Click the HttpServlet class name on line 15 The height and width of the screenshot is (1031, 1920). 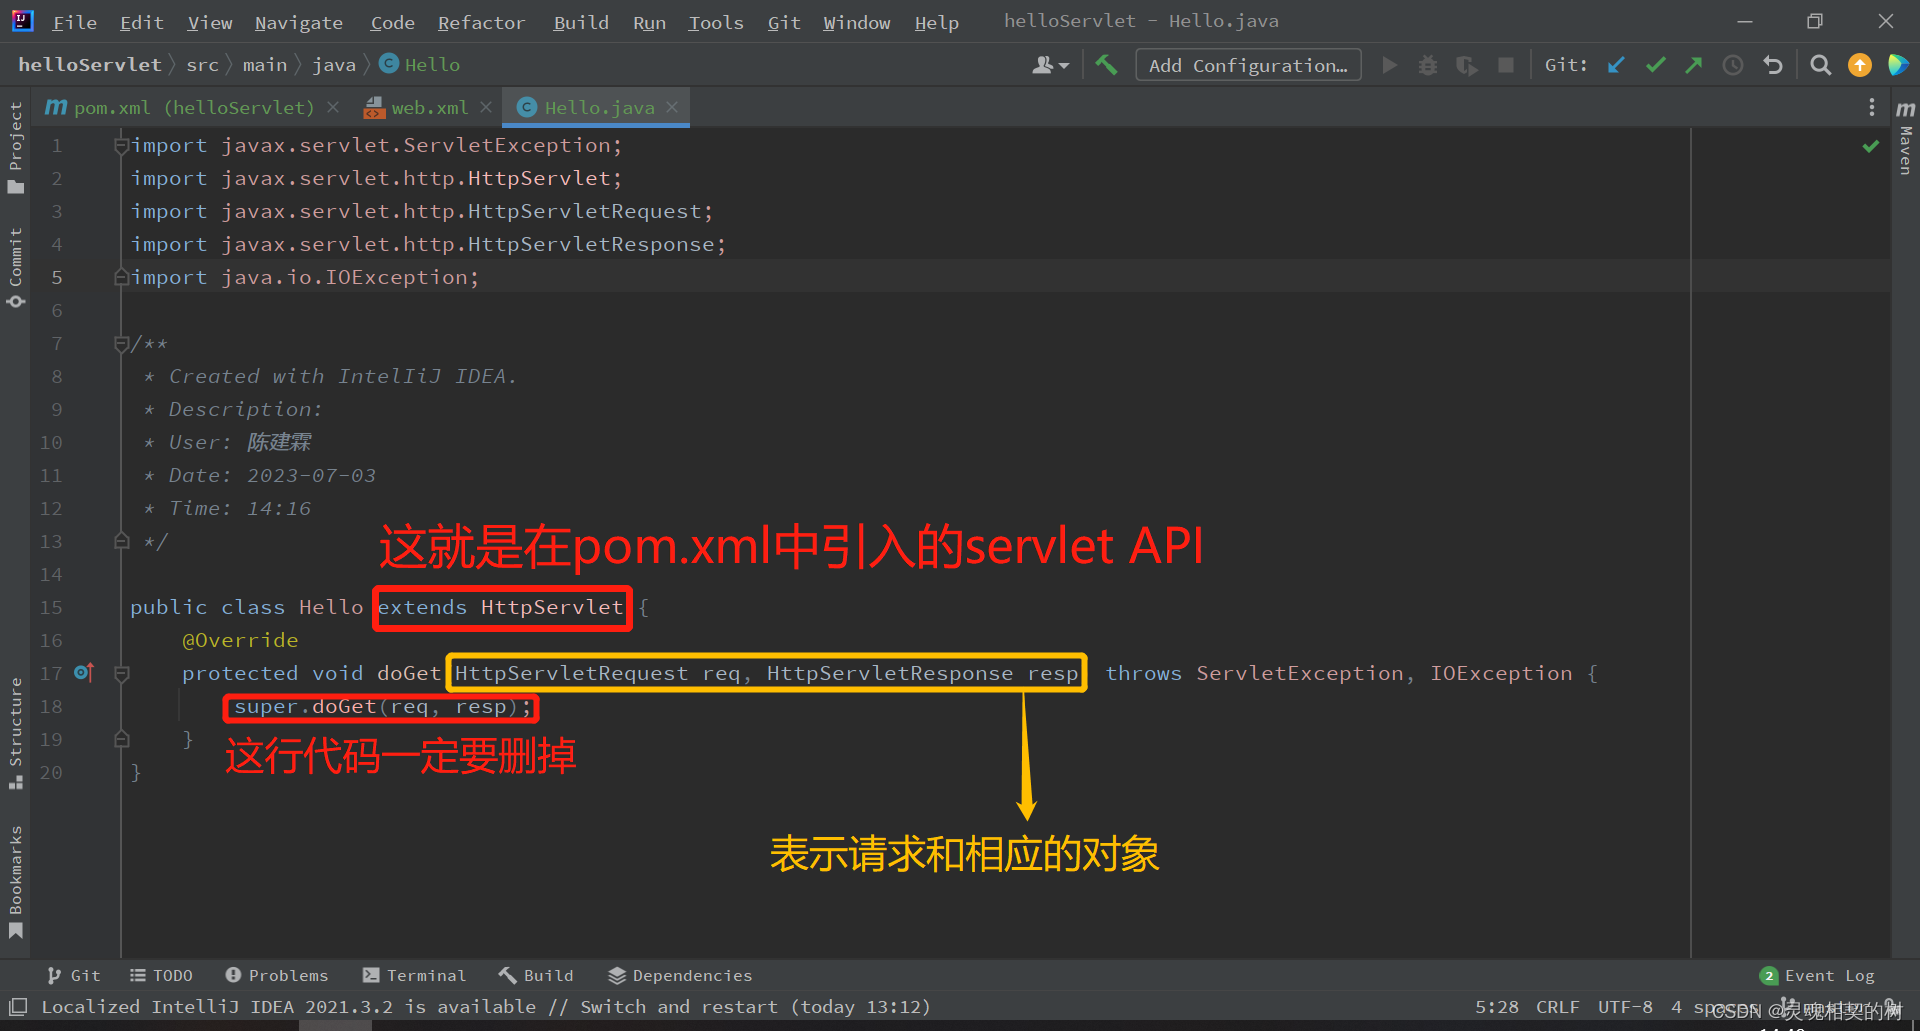point(552,608)
